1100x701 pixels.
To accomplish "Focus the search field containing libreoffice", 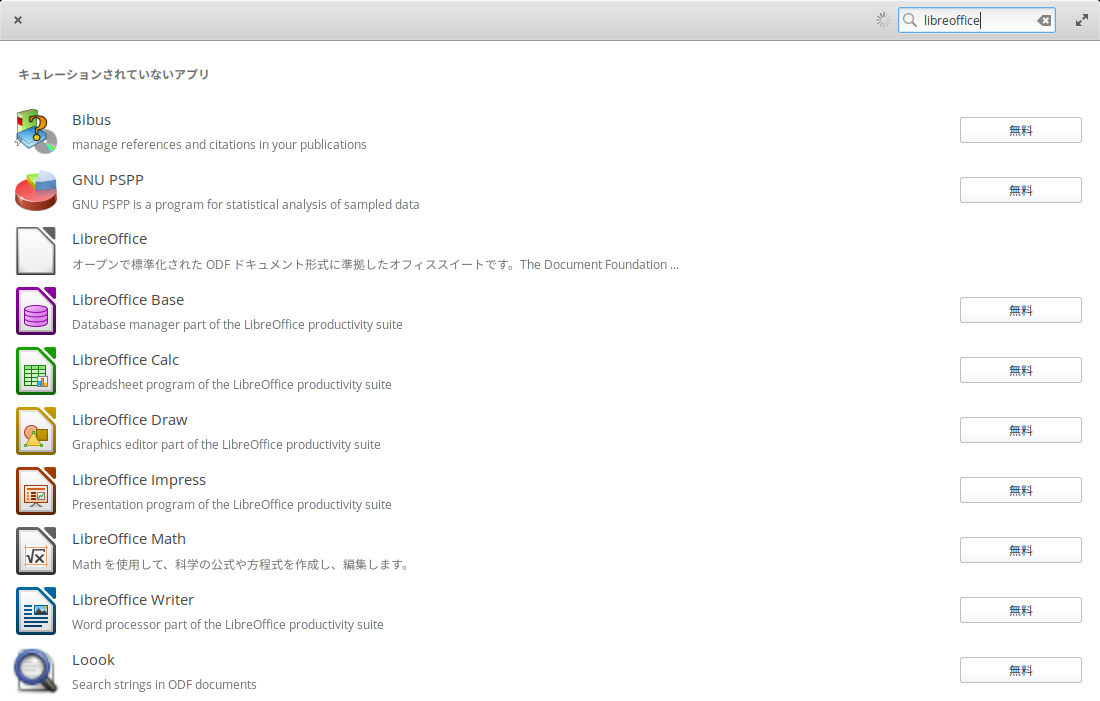I will (x=977, y=20).
